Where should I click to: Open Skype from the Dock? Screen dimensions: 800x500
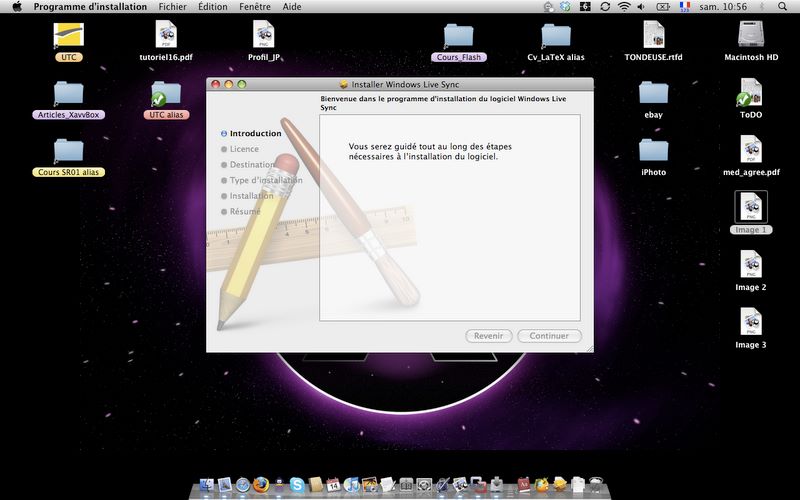297,485
